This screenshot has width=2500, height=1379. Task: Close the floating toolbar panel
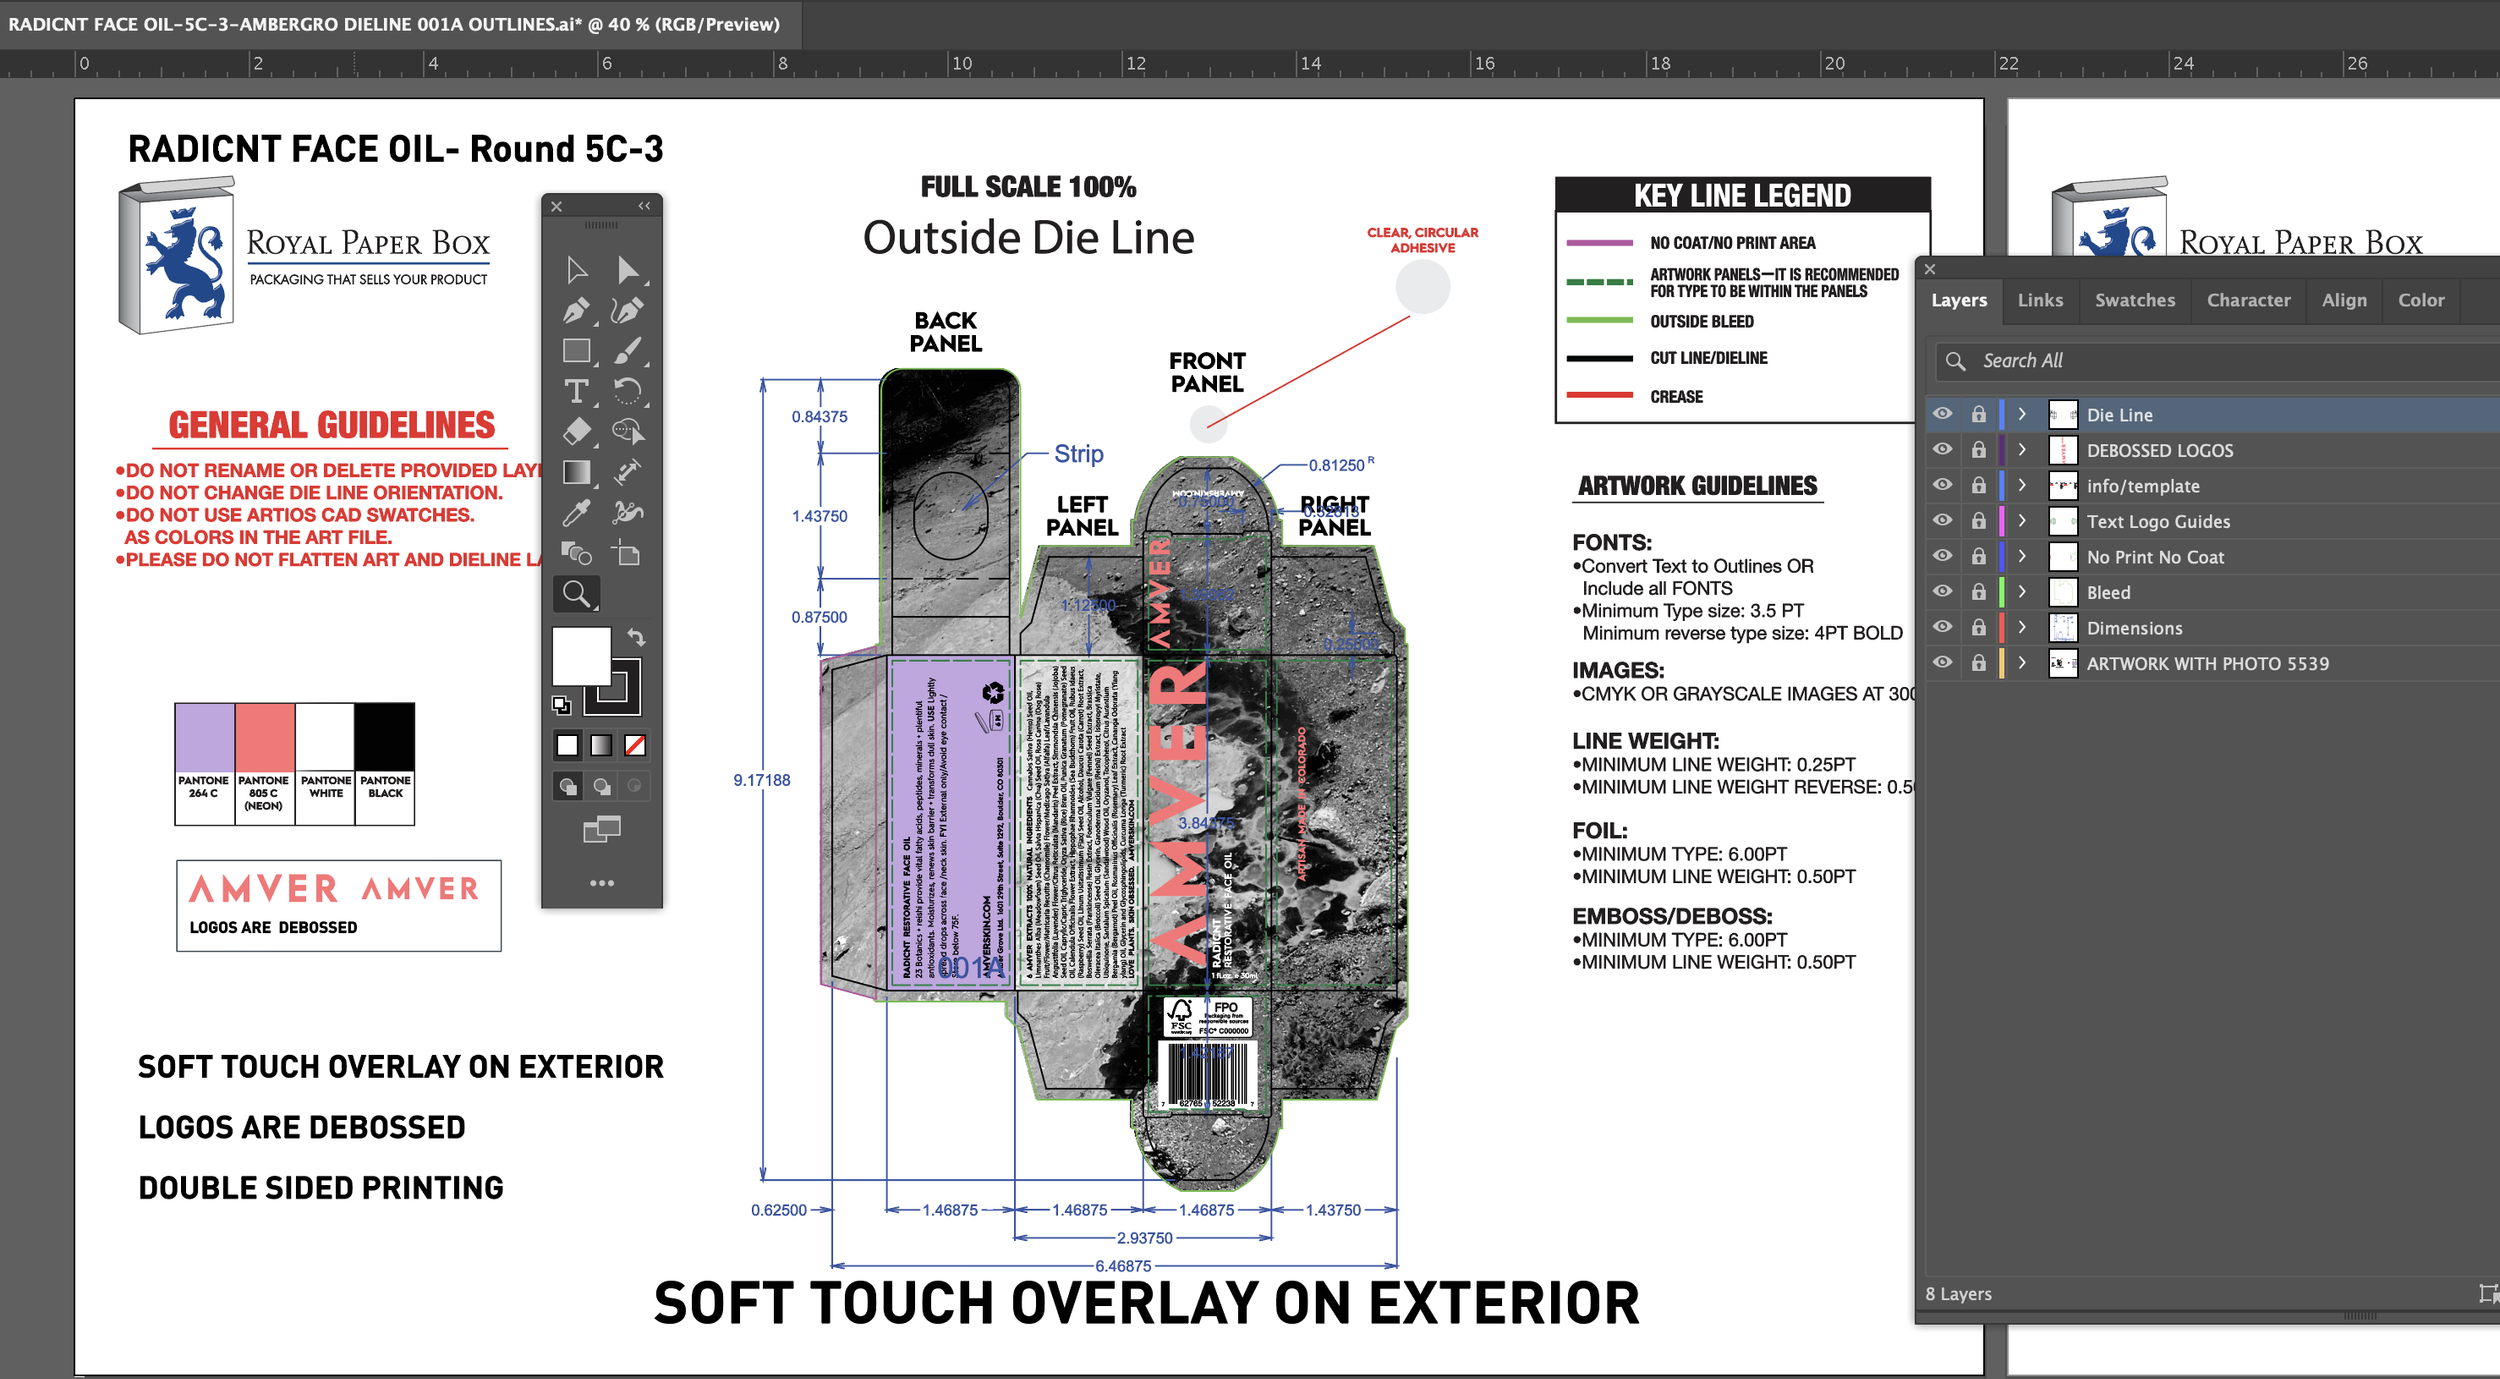(557, 206)
